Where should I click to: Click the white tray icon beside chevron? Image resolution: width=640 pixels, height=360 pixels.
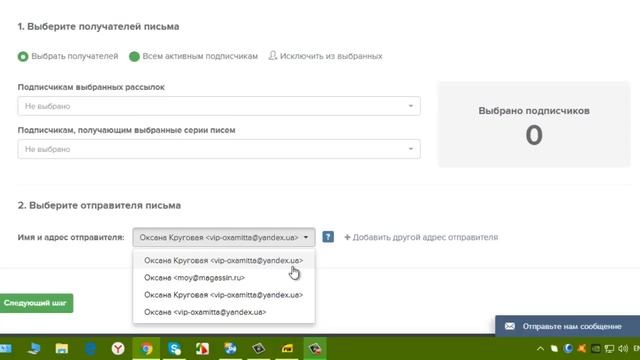[x=554, y=349]
